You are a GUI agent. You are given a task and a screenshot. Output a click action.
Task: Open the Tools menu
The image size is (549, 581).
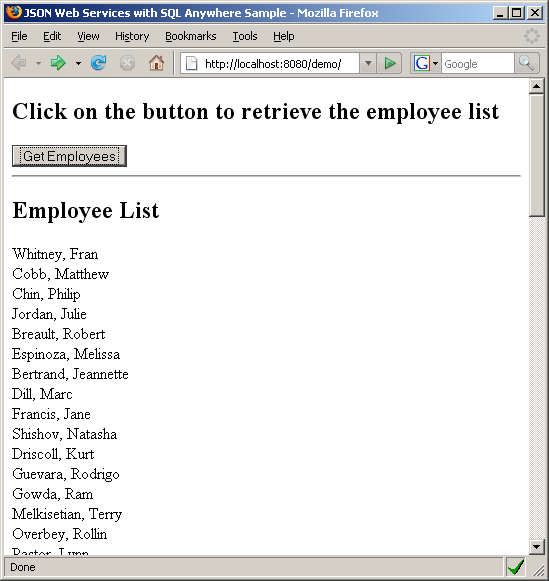244,36
